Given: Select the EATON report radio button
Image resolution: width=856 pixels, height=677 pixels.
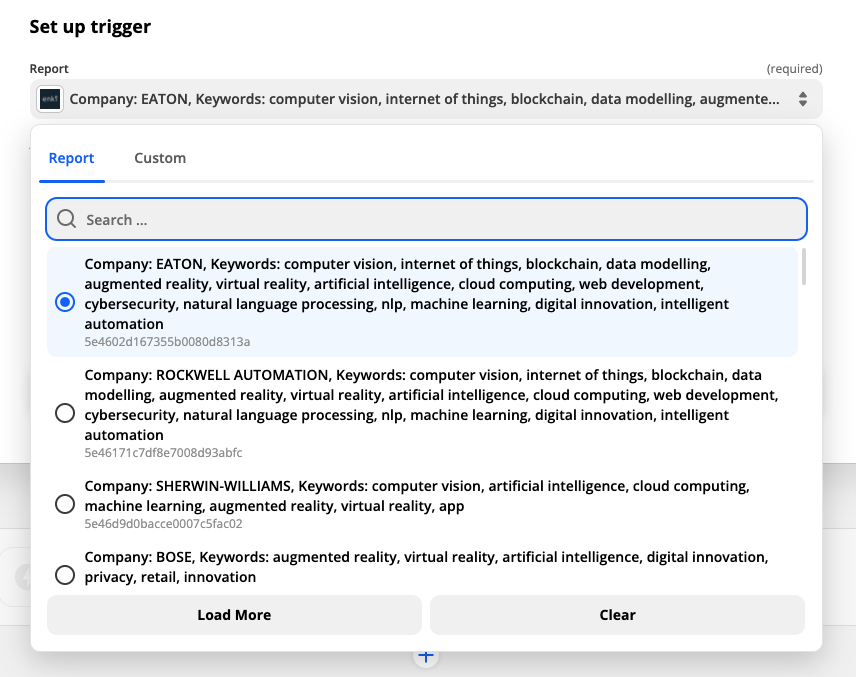Looking at the screenshot, I should 65,302.
